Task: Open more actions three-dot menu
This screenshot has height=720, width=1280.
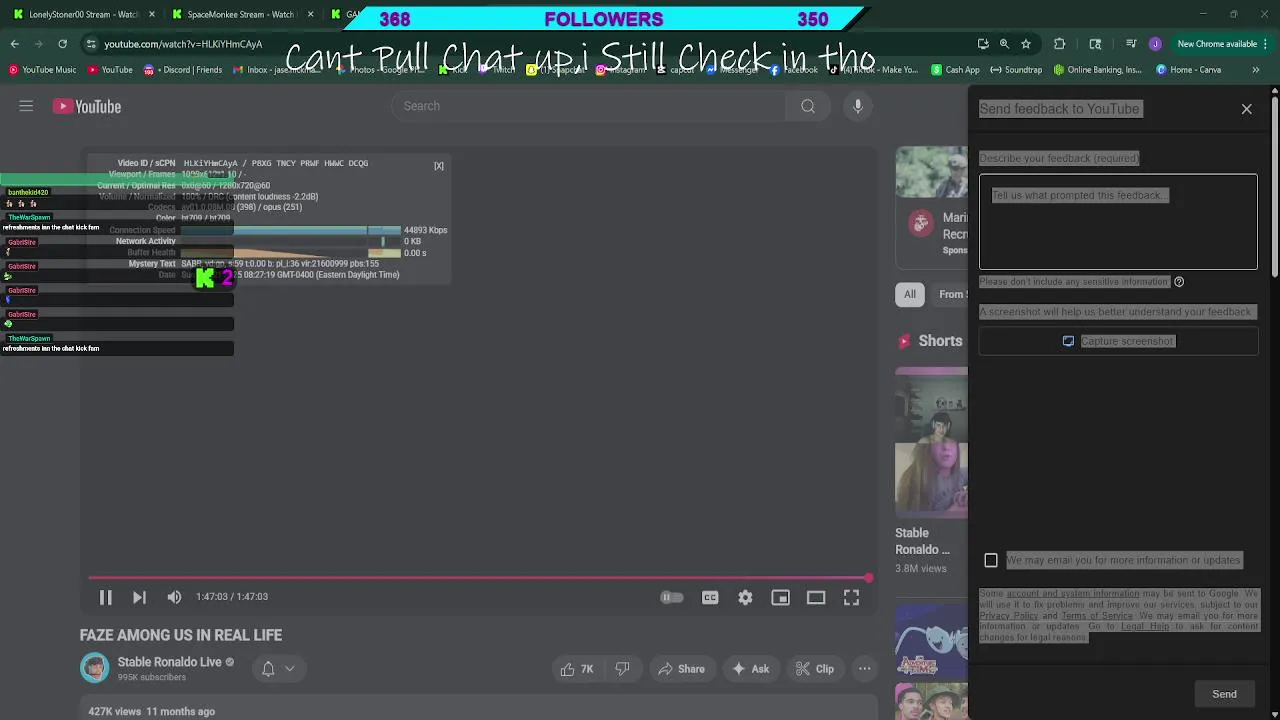Action: [x=864, y=669]
